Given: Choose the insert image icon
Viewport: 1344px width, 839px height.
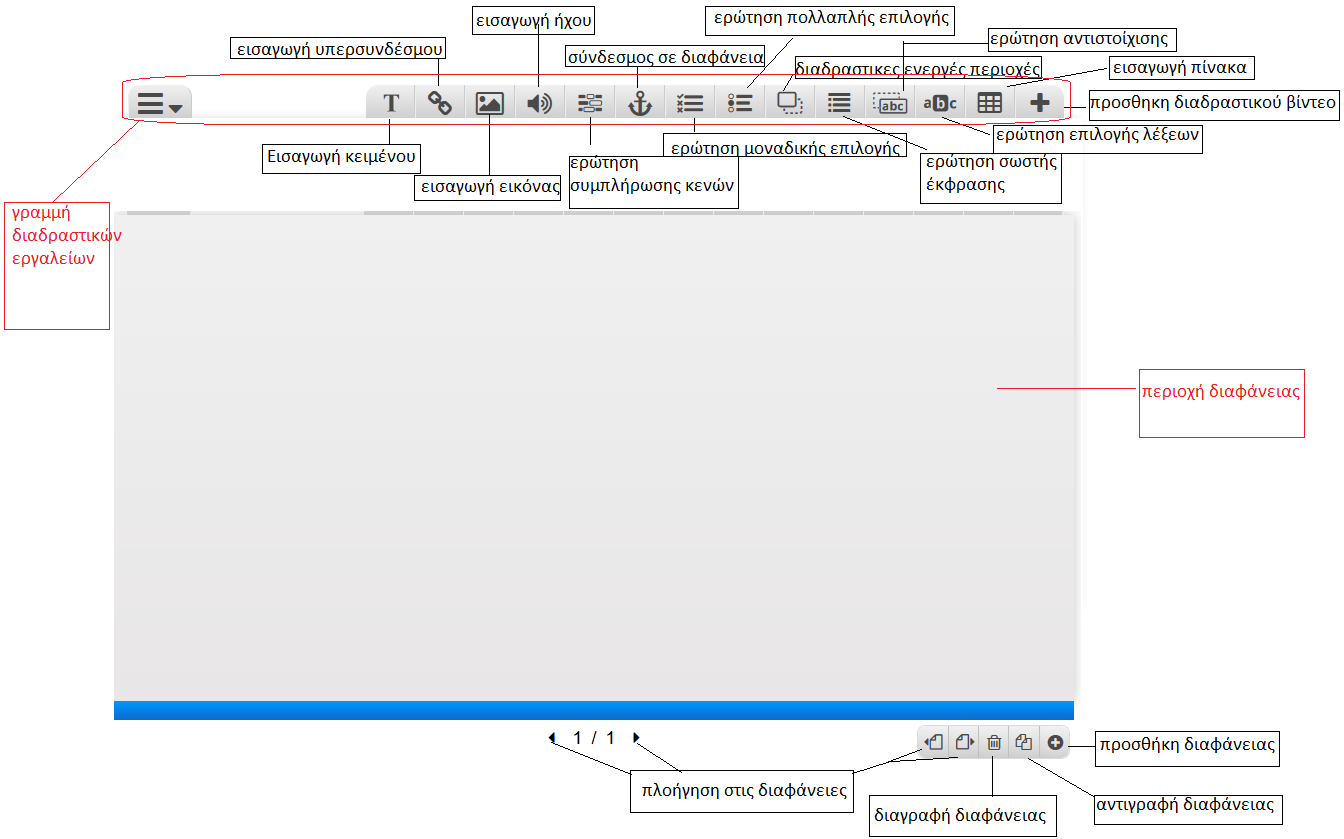Looking at the screenshot, I should [490, 103].
